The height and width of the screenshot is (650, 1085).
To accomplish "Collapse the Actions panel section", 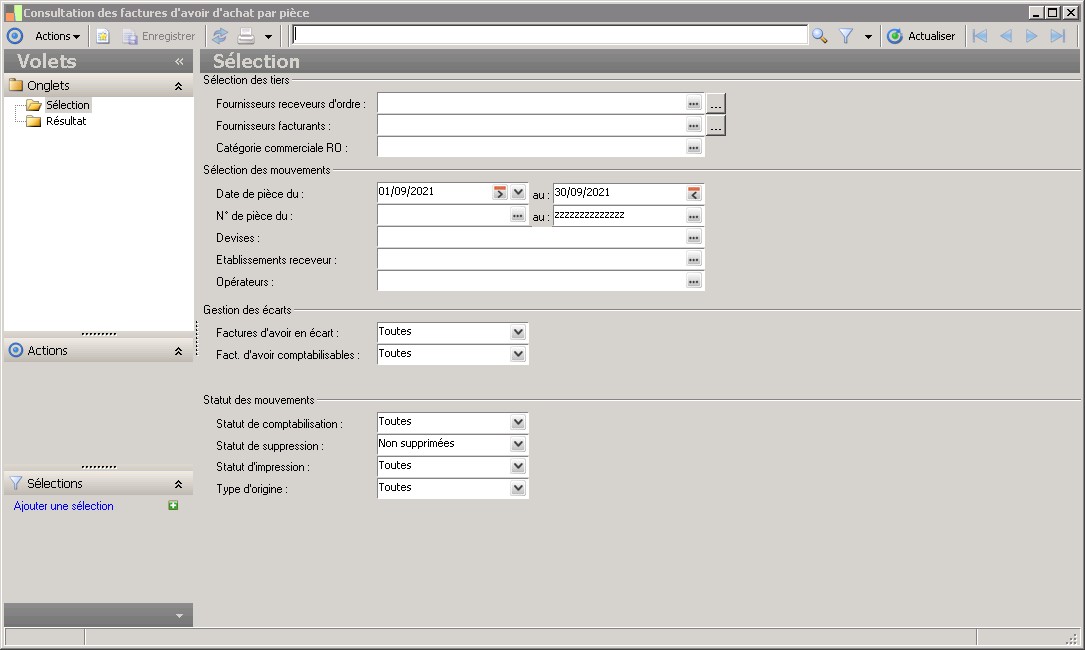I will 179,352.
